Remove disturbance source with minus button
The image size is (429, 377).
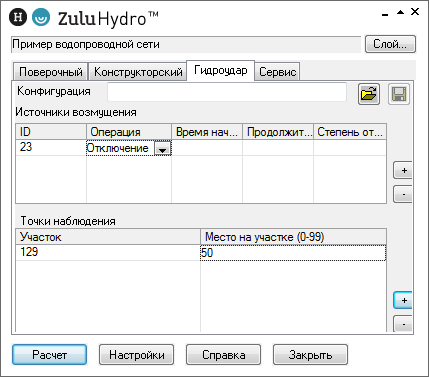coord(403,194)
